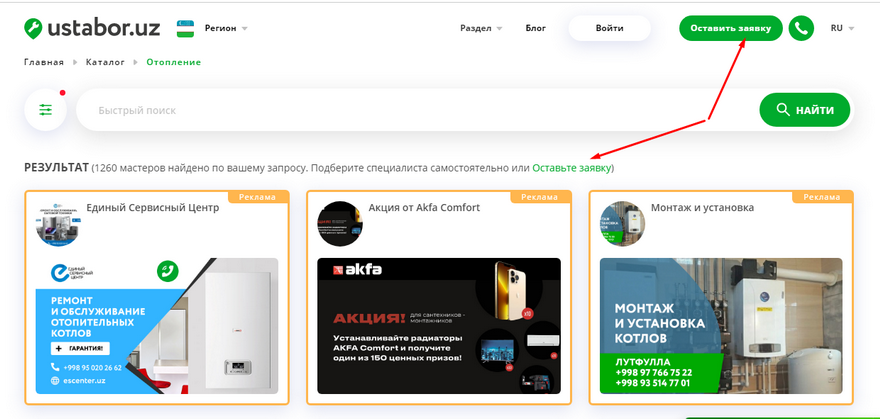Click the Отопление breadcrumb
The image size is (880, 419).
tap(173, 62)
